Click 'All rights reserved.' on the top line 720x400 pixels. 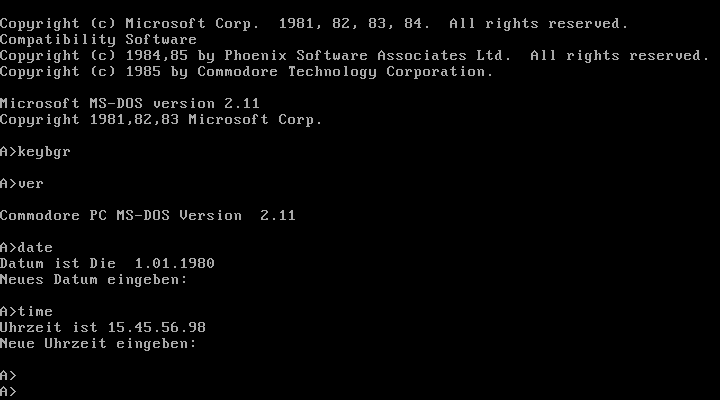(x=539, y=23)
